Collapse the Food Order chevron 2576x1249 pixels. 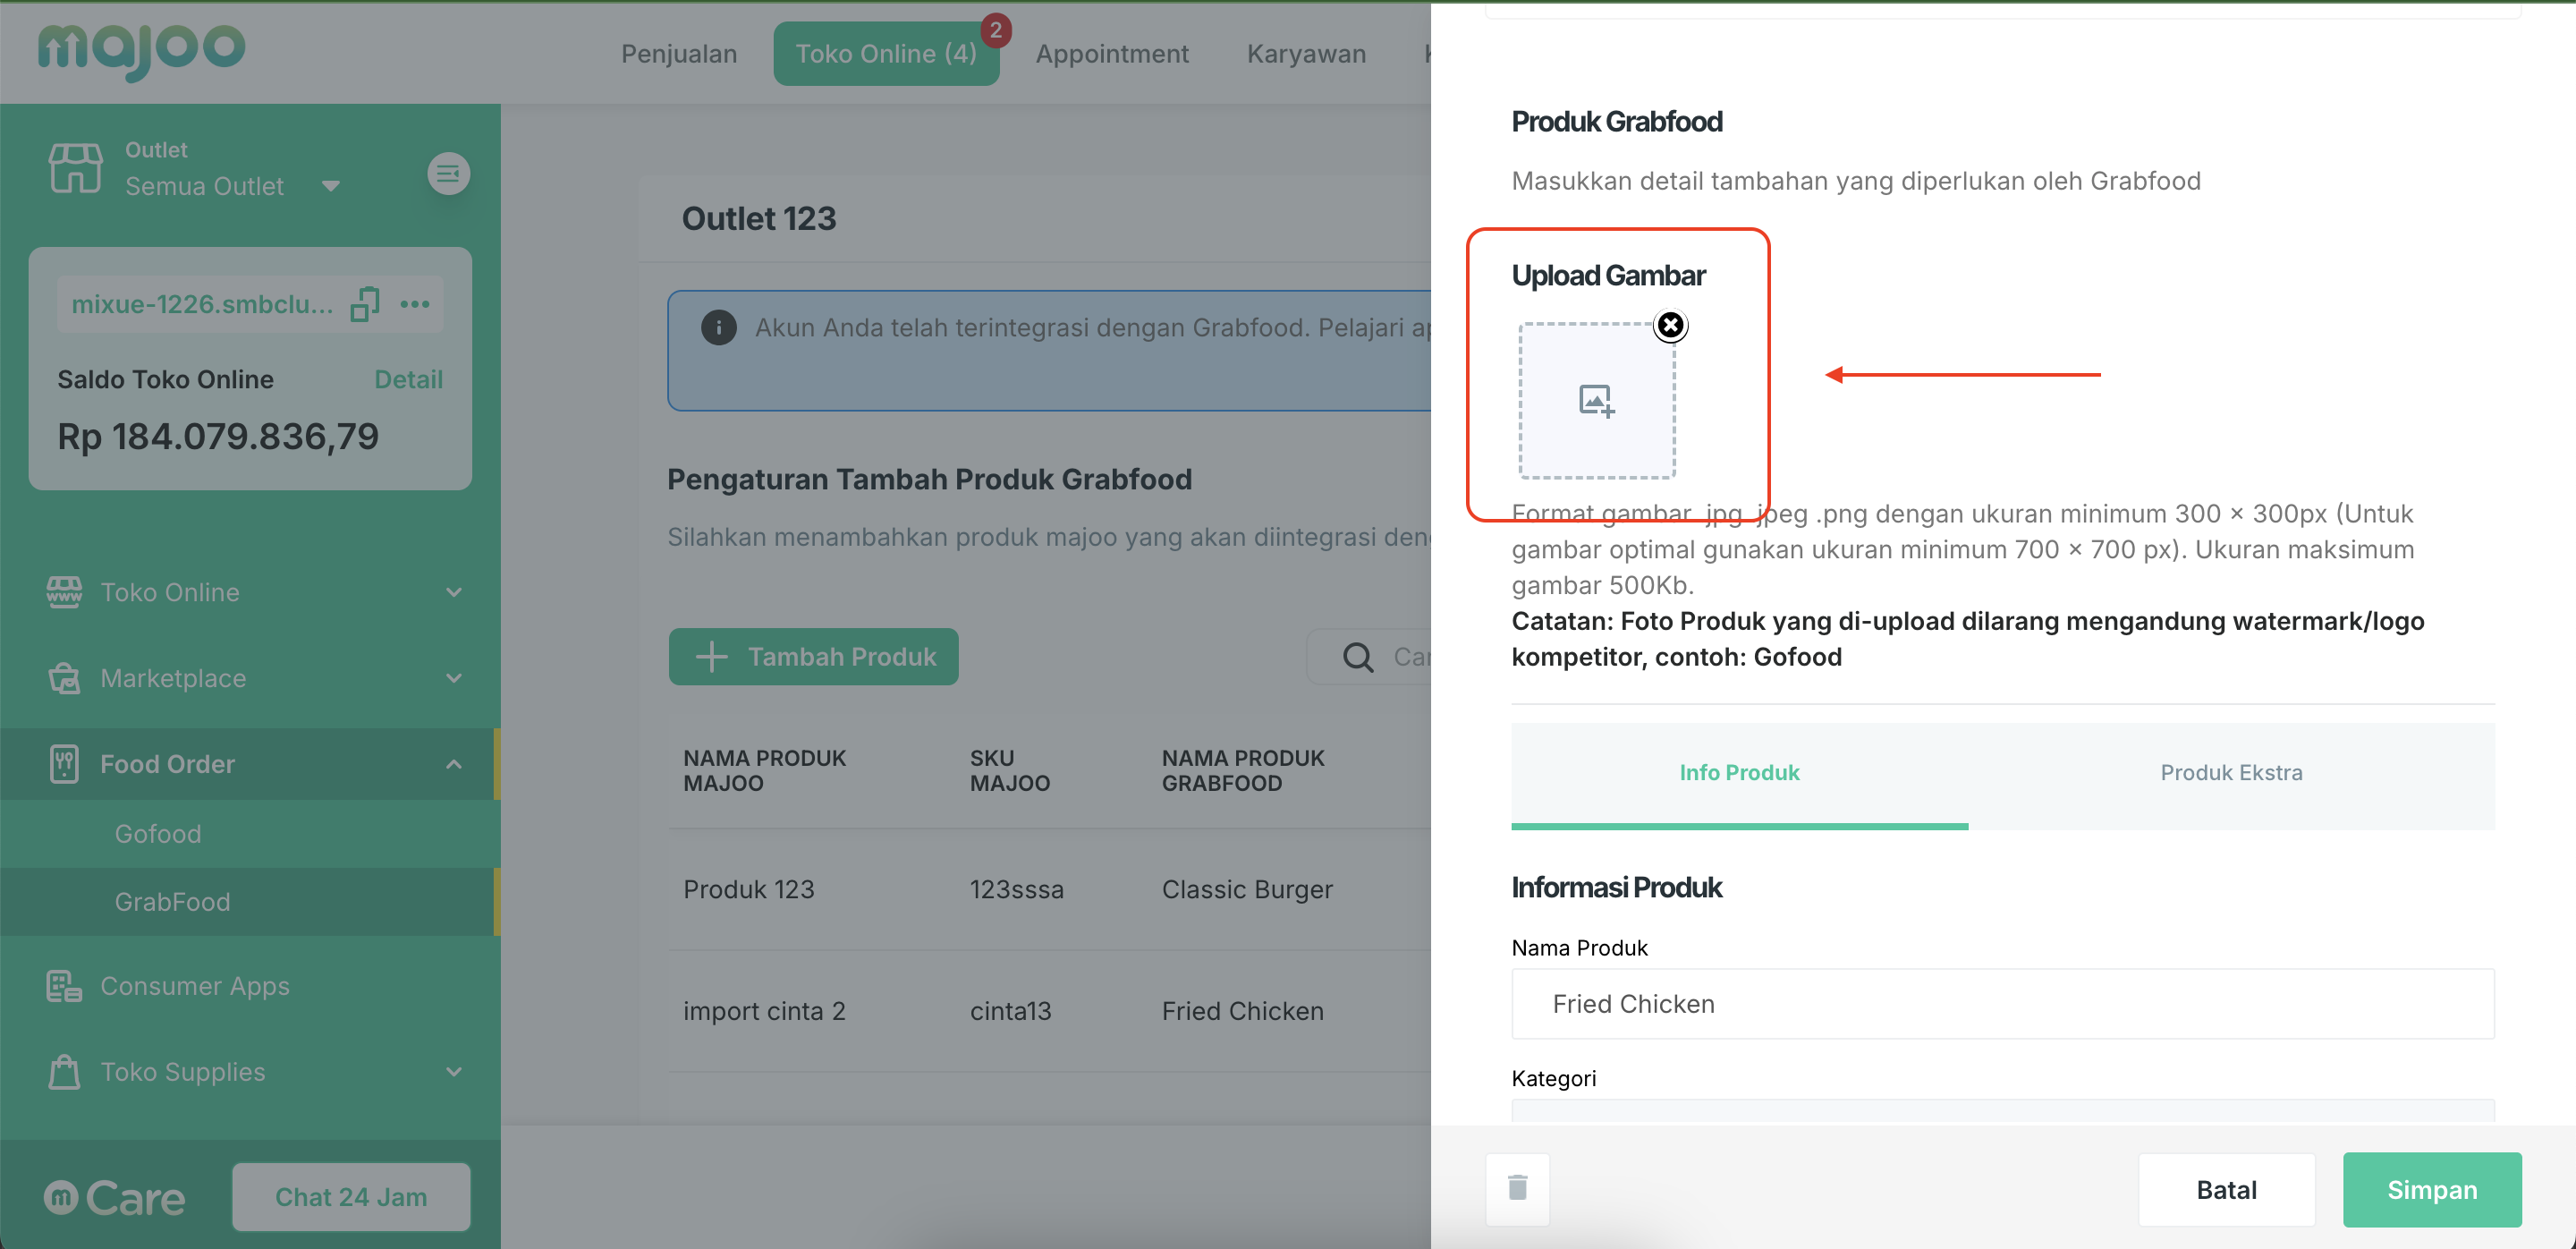(454, 764)
